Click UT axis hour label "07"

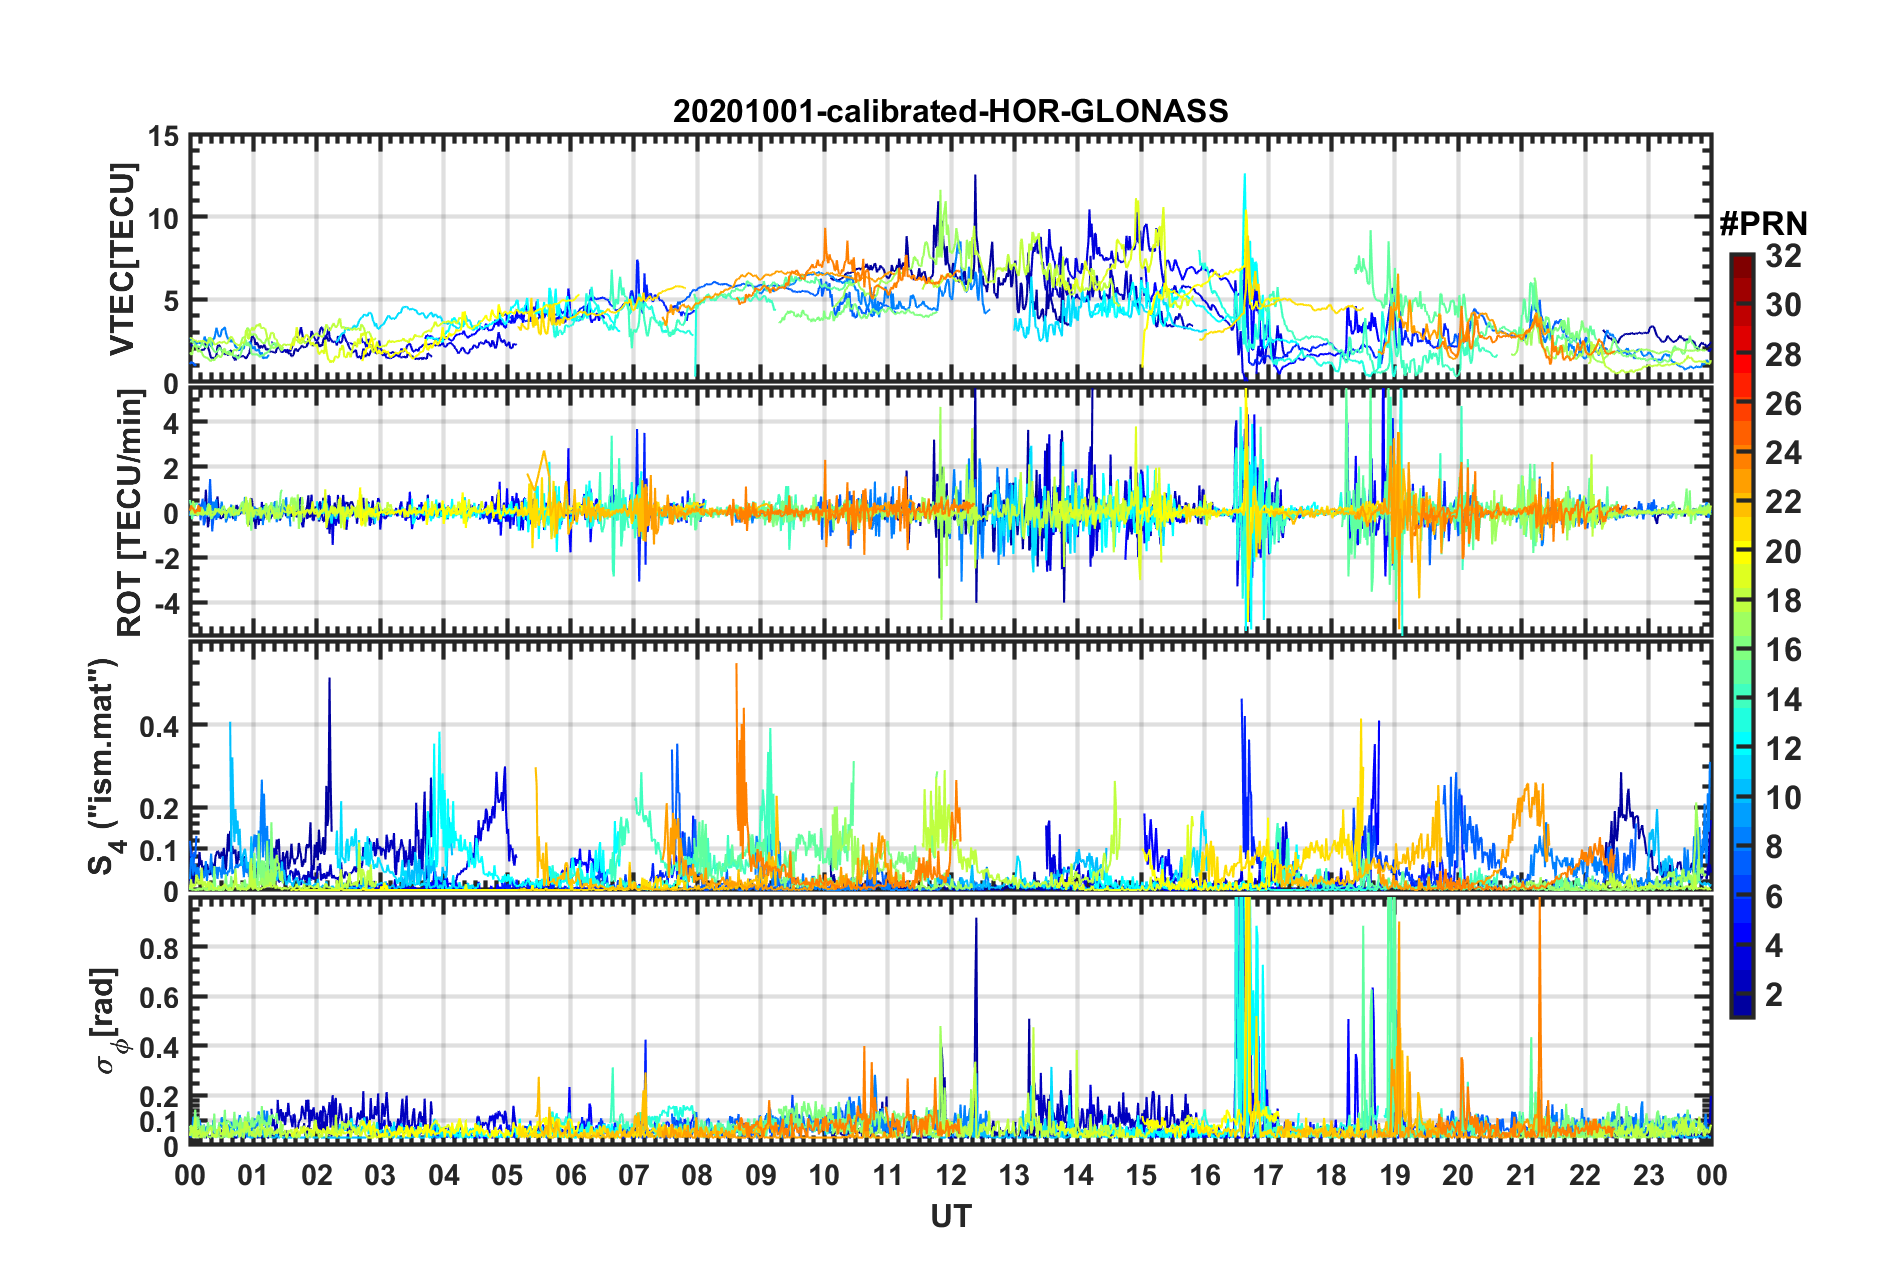pos(634,1175)
